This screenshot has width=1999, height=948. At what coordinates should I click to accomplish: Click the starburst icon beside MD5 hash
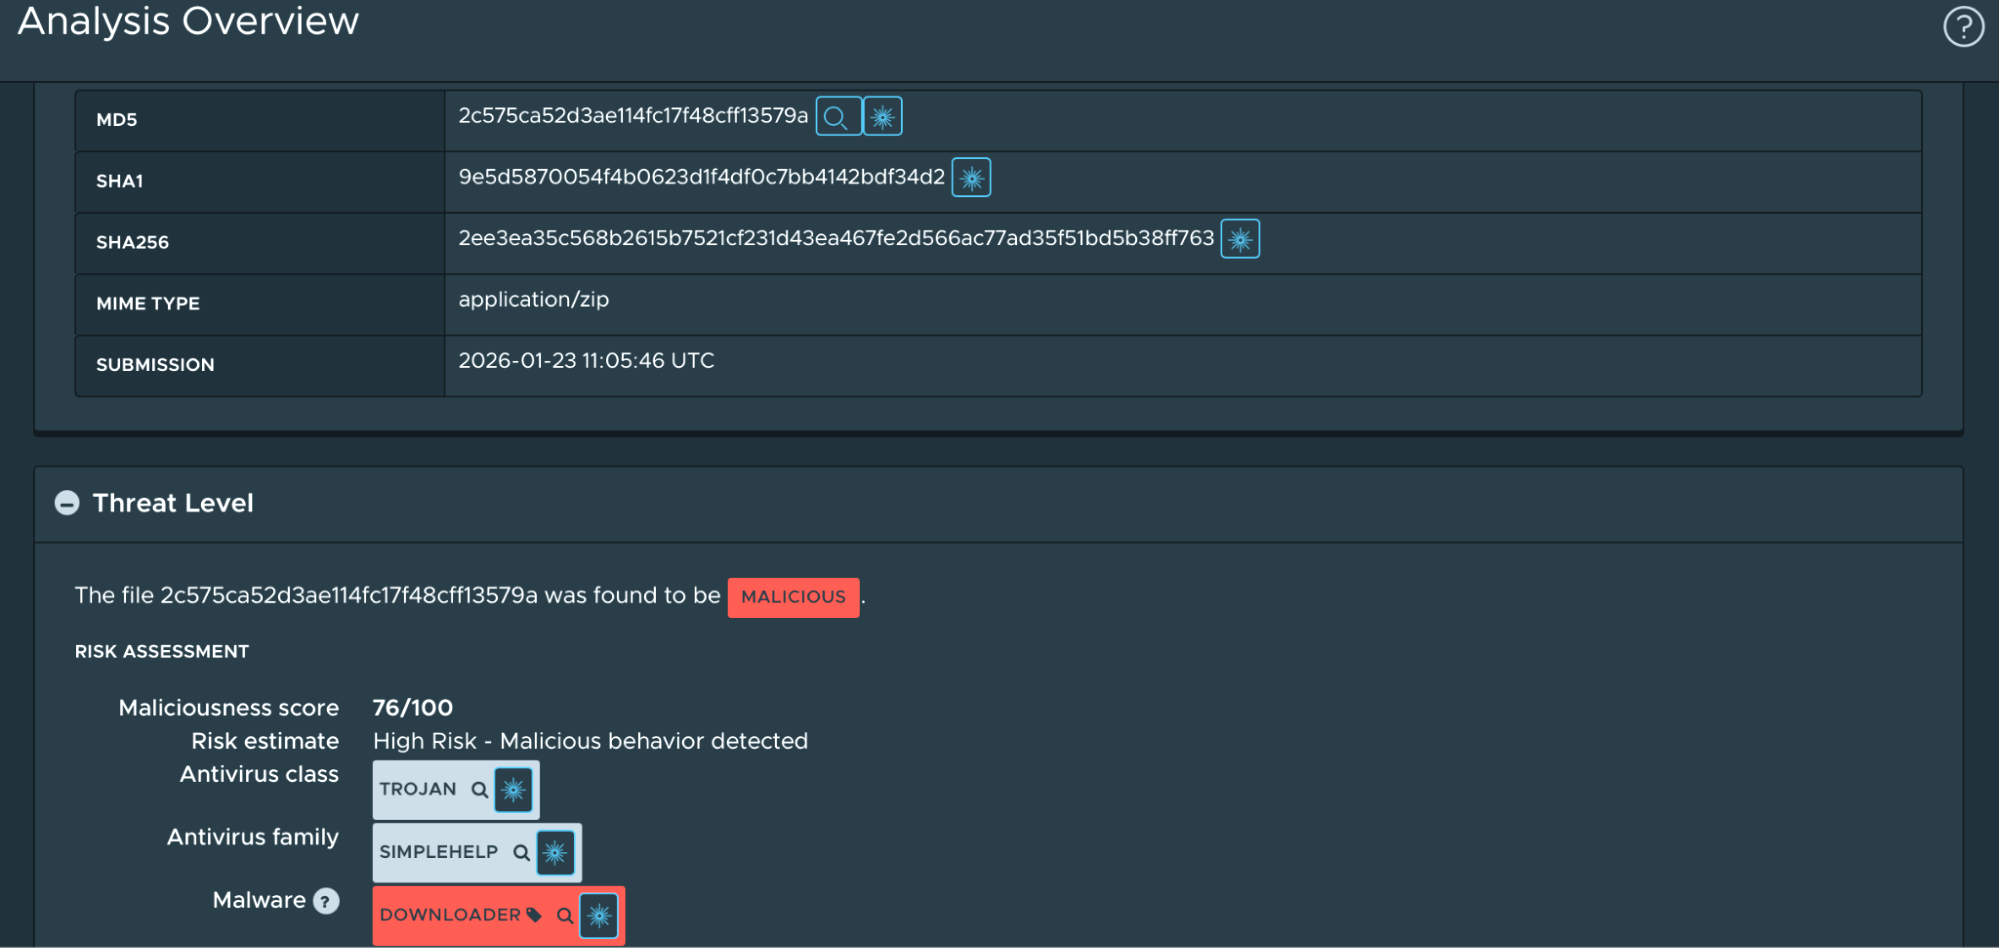[x=882, y=117]
